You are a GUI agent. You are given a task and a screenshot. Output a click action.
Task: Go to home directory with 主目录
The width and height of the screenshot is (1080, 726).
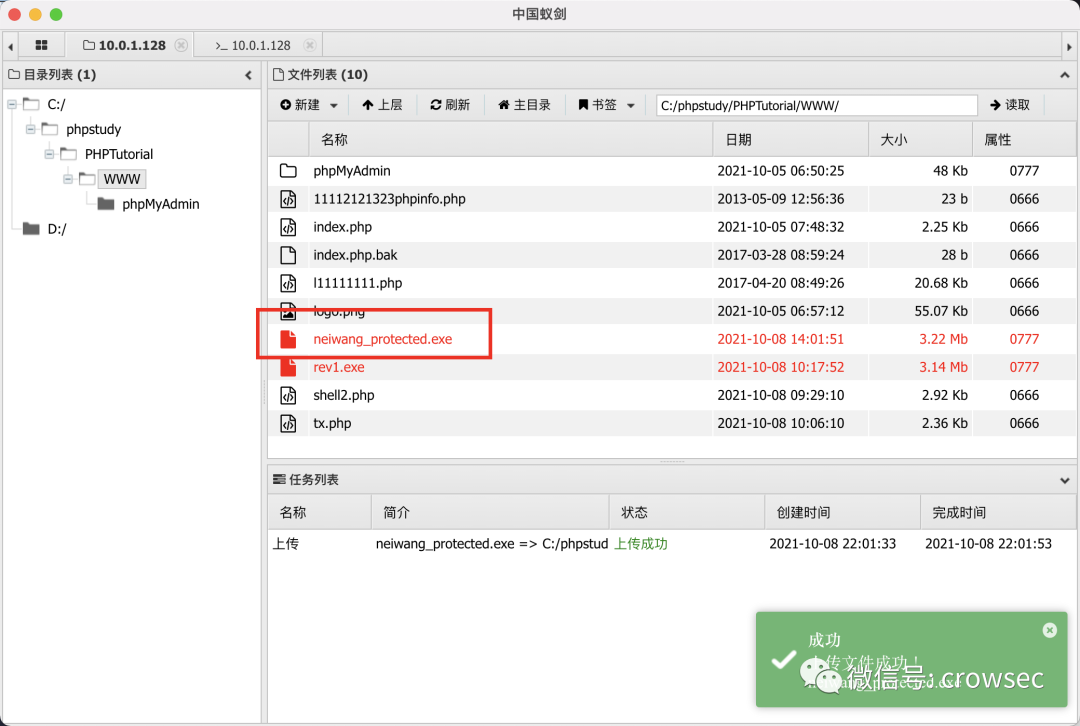(524, 105)
